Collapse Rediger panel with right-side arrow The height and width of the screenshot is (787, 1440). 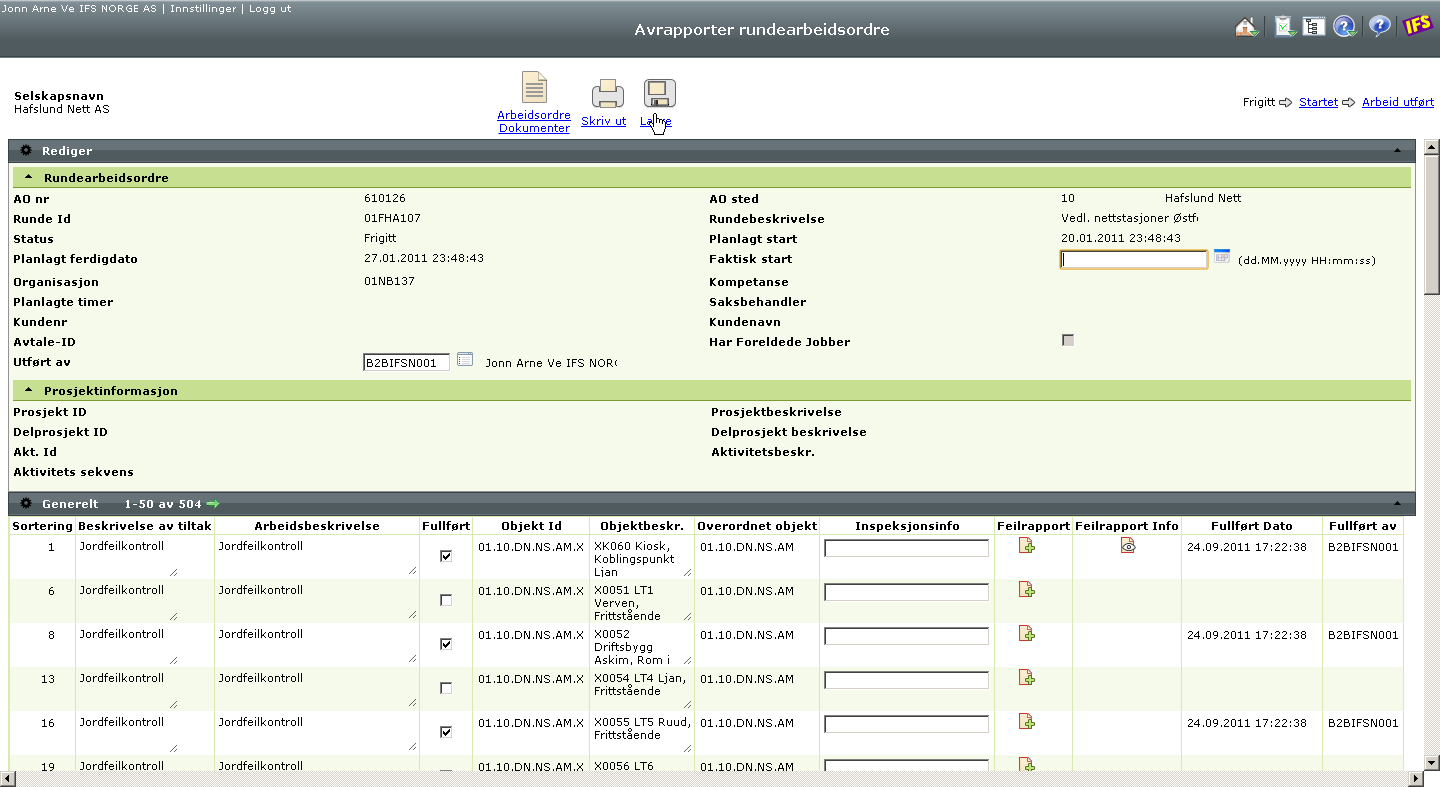[1397, 150]
